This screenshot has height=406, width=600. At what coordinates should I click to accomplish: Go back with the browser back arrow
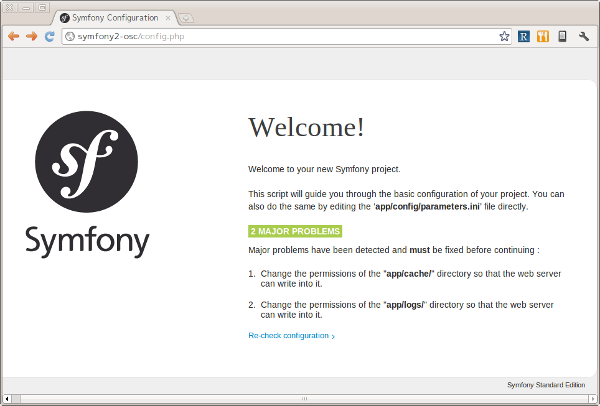click(x=13, y=36)
